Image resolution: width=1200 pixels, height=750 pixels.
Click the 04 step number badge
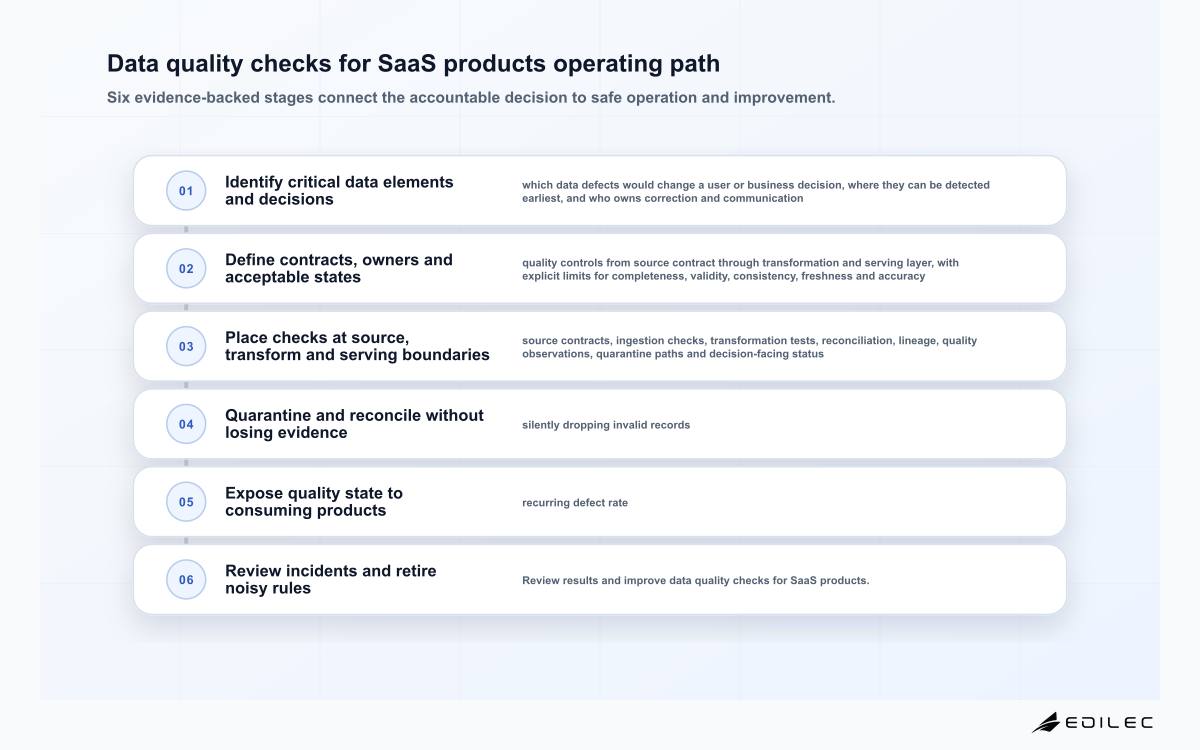(x=186, y=424)
